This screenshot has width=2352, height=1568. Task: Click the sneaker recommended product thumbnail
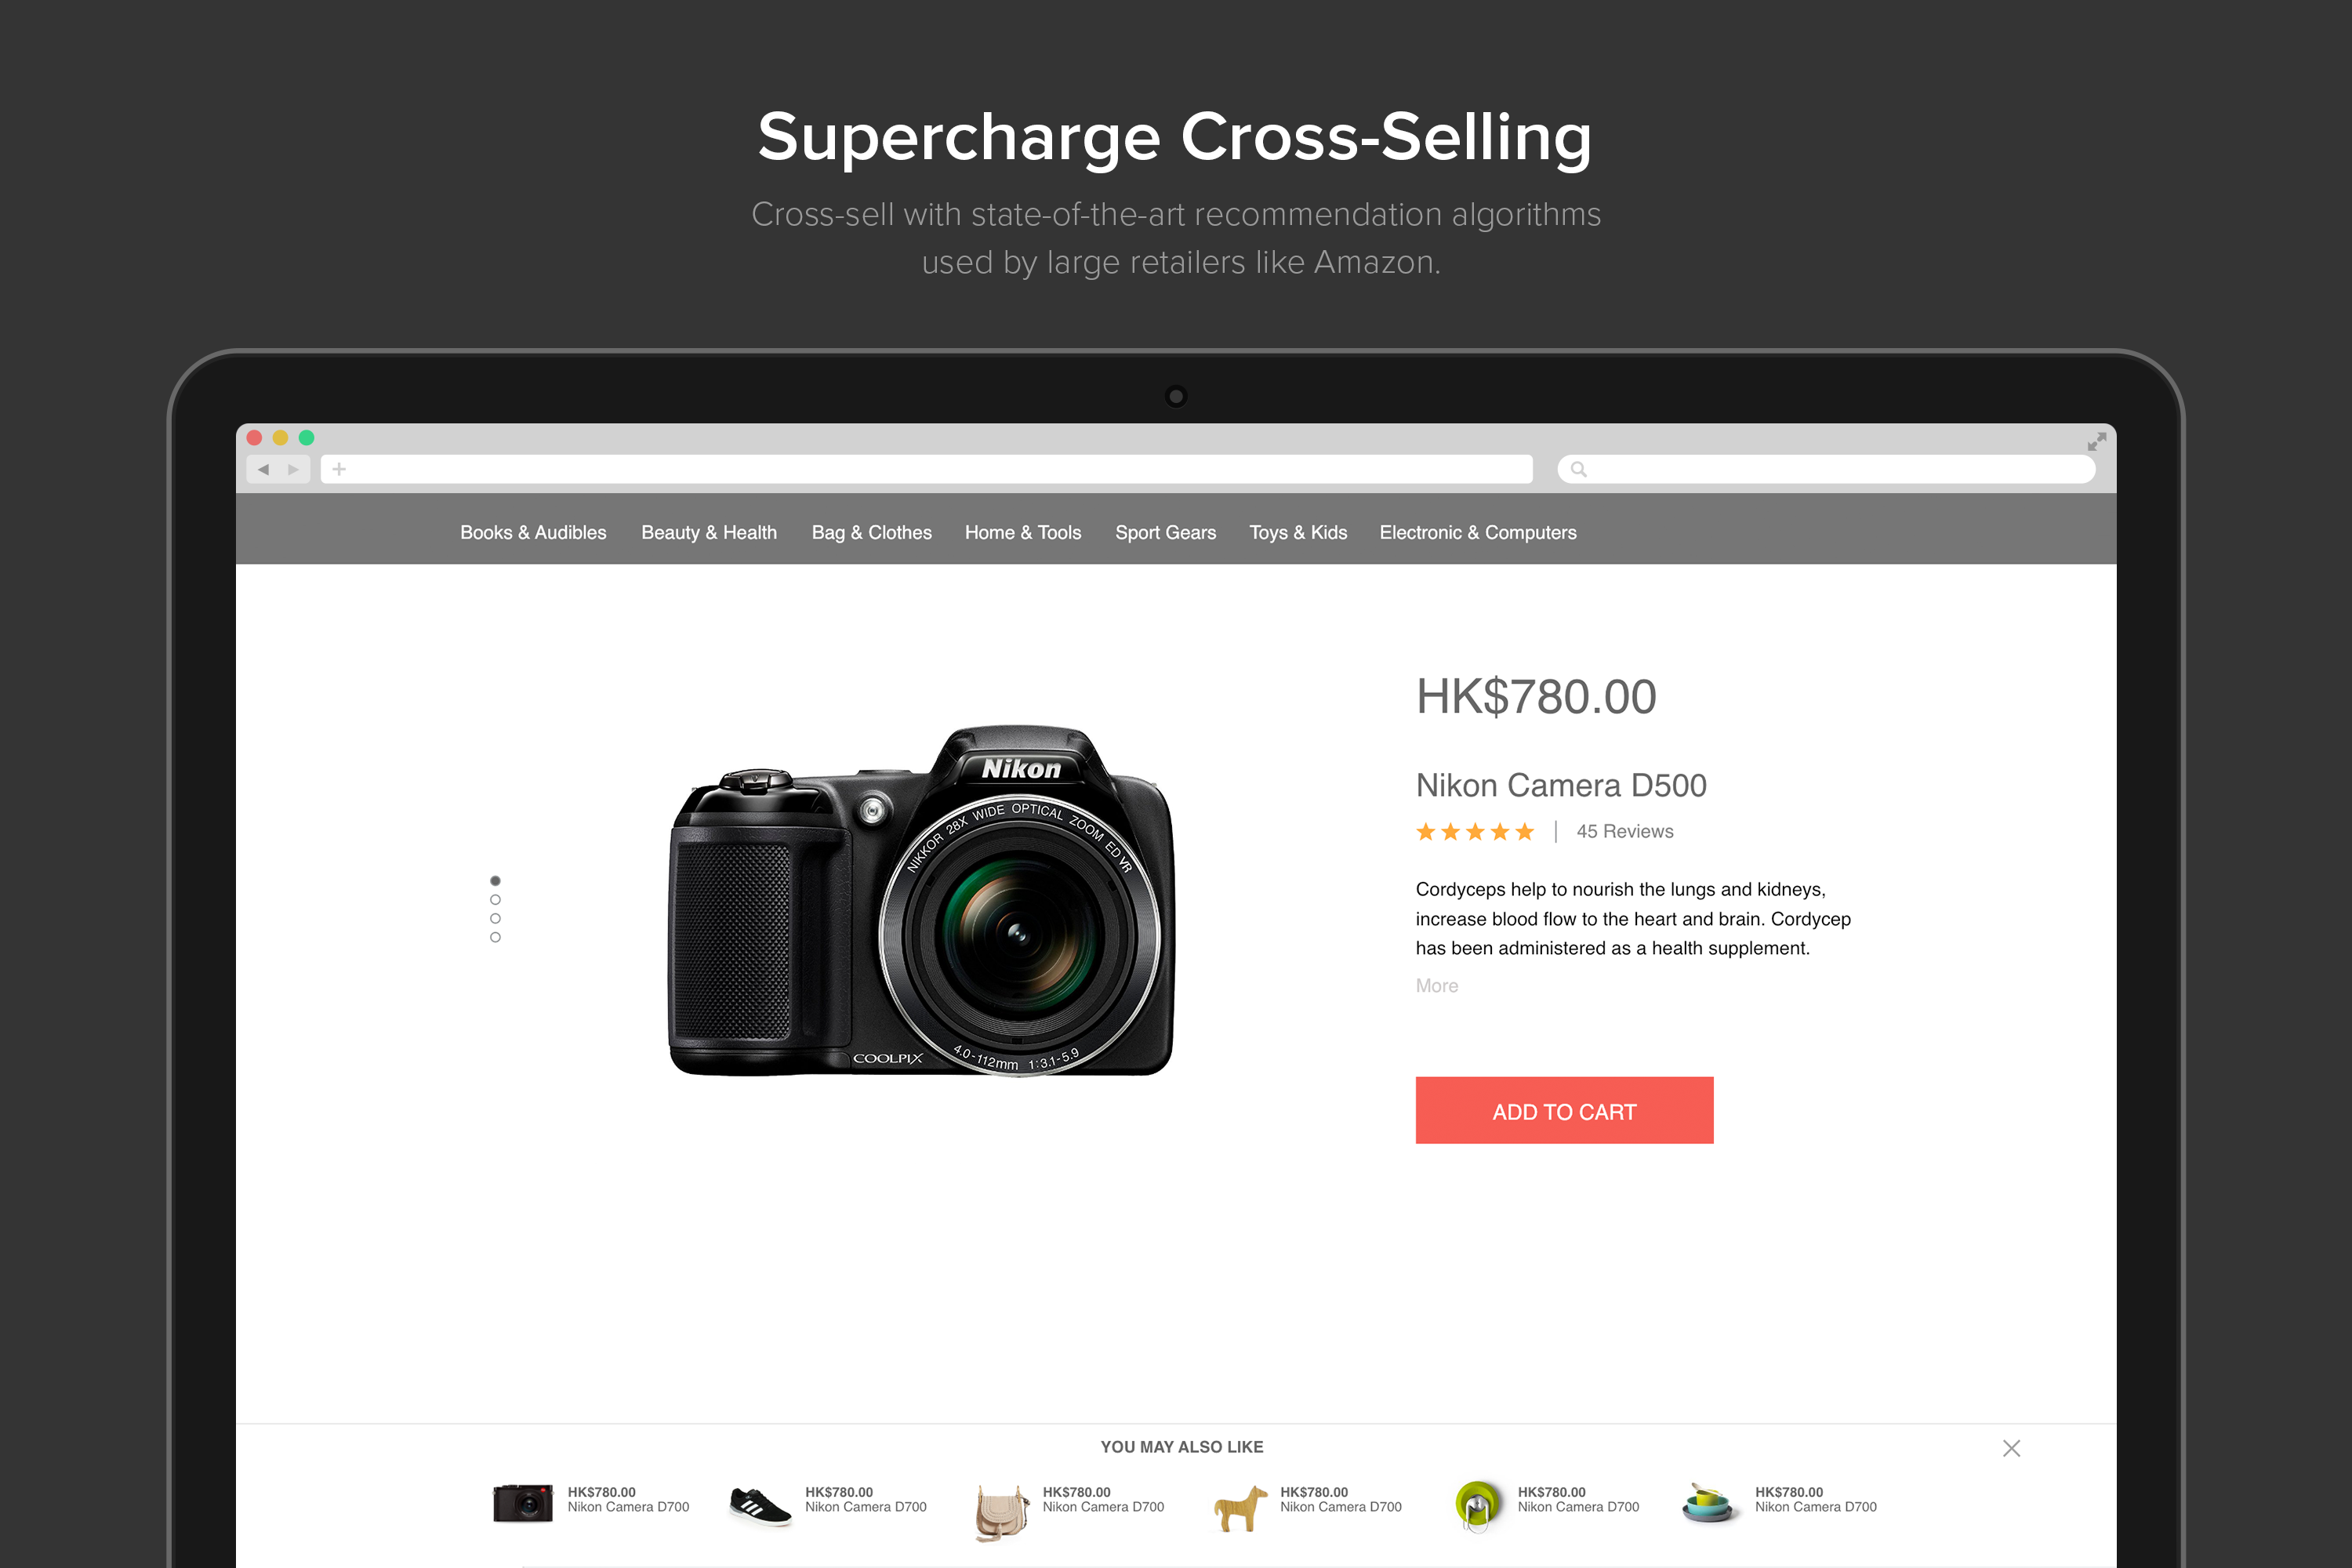pyautogui.click(x=760, y=1505)
